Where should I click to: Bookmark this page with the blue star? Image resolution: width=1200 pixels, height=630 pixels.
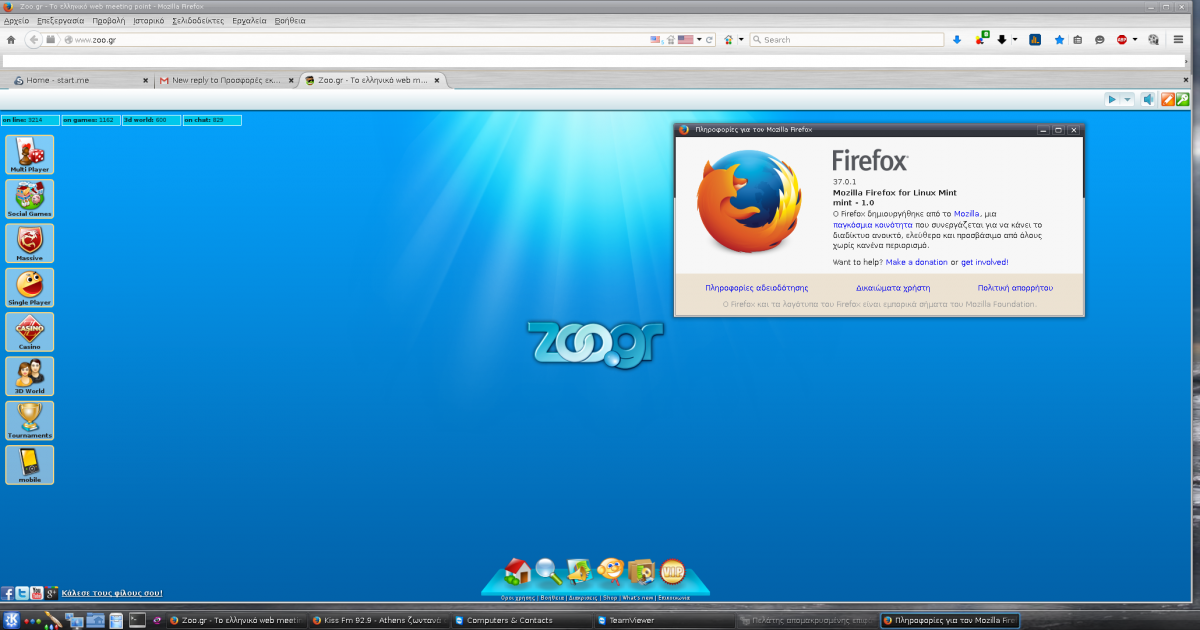[x=1060, y=40]
